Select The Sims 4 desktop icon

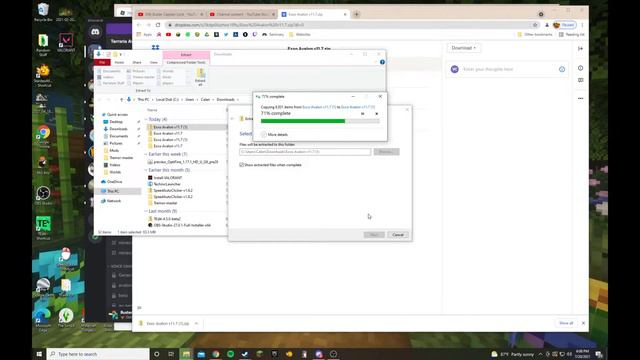pos(66,318)
